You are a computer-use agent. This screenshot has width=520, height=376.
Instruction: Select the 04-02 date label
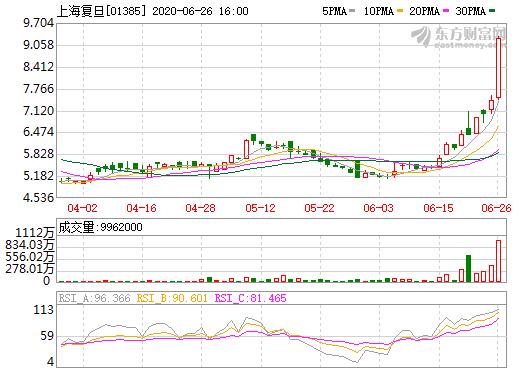pyautogui.click(x=82, y=208)
